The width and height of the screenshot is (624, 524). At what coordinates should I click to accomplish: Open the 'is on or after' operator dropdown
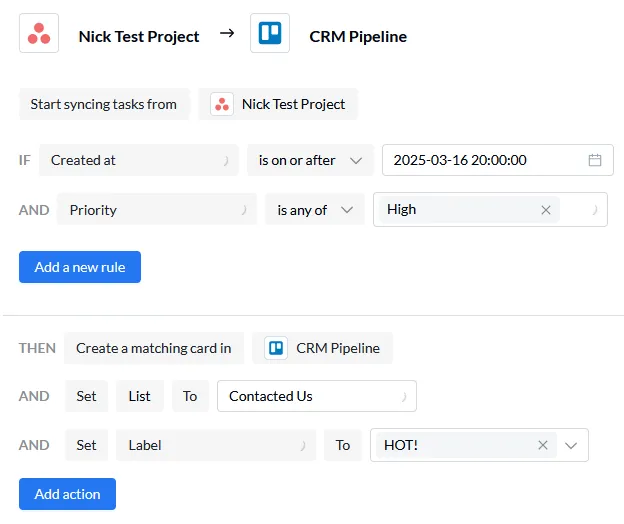310,160
